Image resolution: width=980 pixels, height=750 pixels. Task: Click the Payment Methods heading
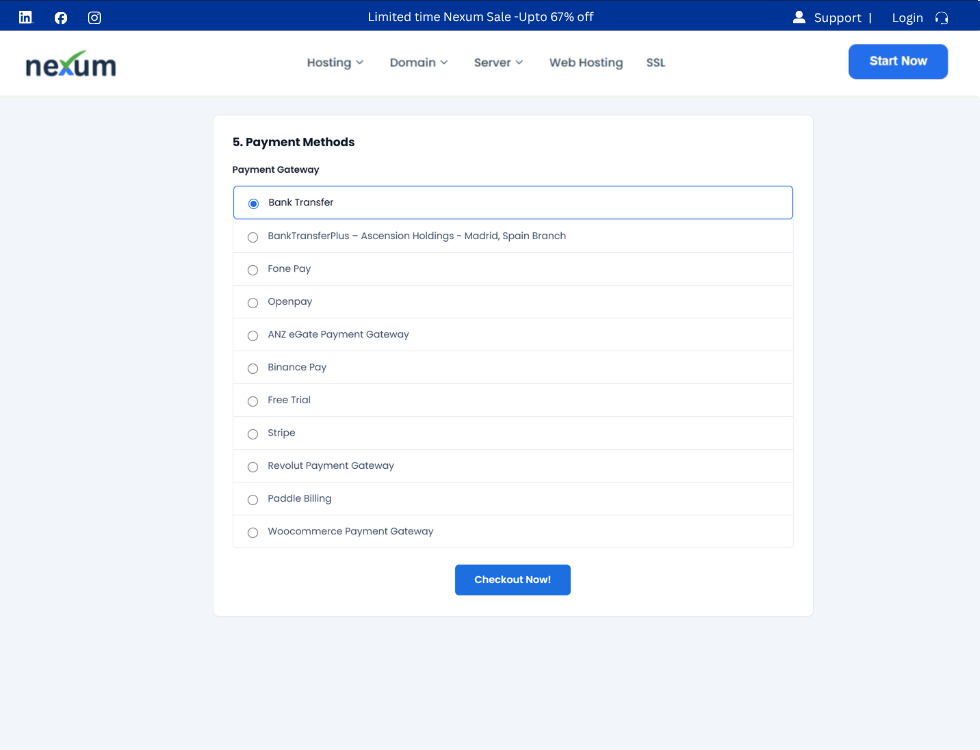coord(293,142)
